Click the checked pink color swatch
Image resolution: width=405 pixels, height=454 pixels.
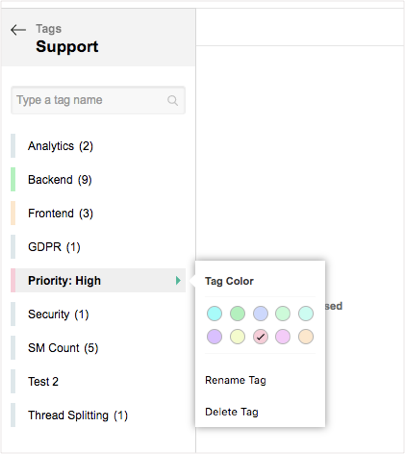(x=260, y=337)
